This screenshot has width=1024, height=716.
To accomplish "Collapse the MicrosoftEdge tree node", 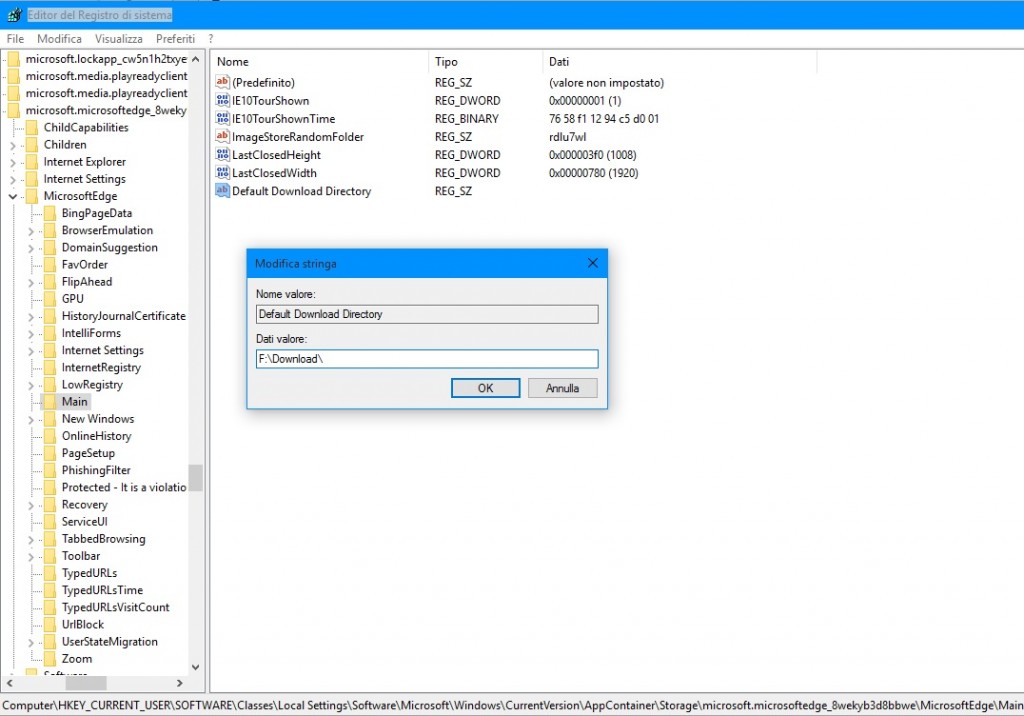I will (12, 196).
